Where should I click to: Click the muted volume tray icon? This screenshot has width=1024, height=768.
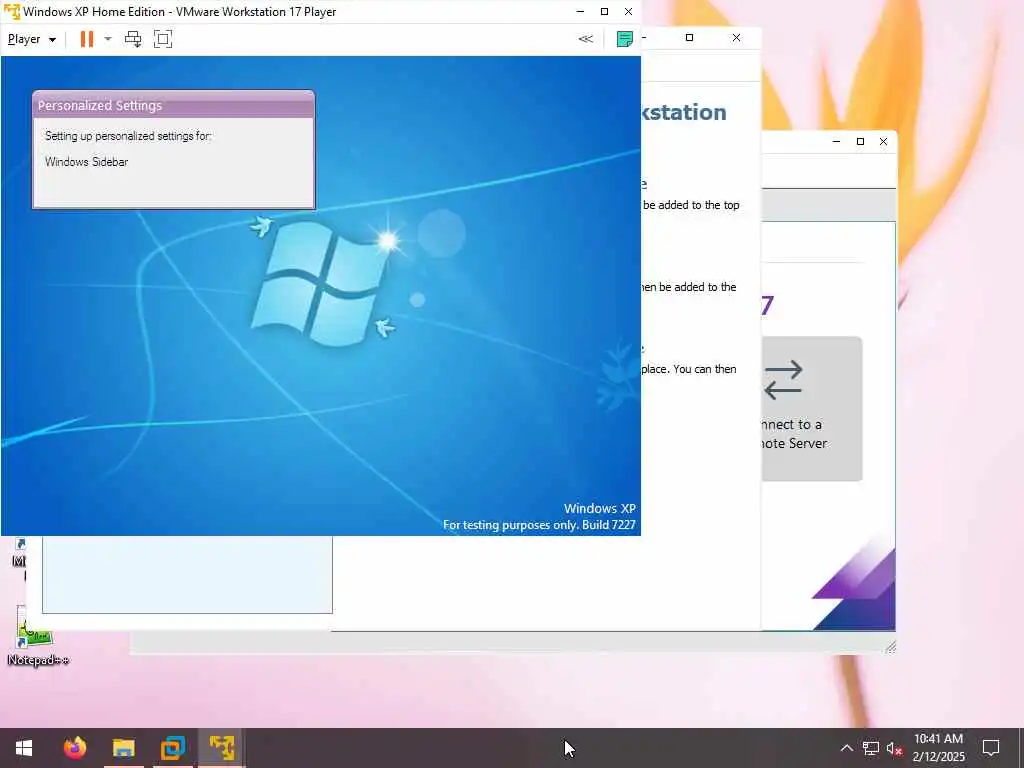[x=894, y=748]
